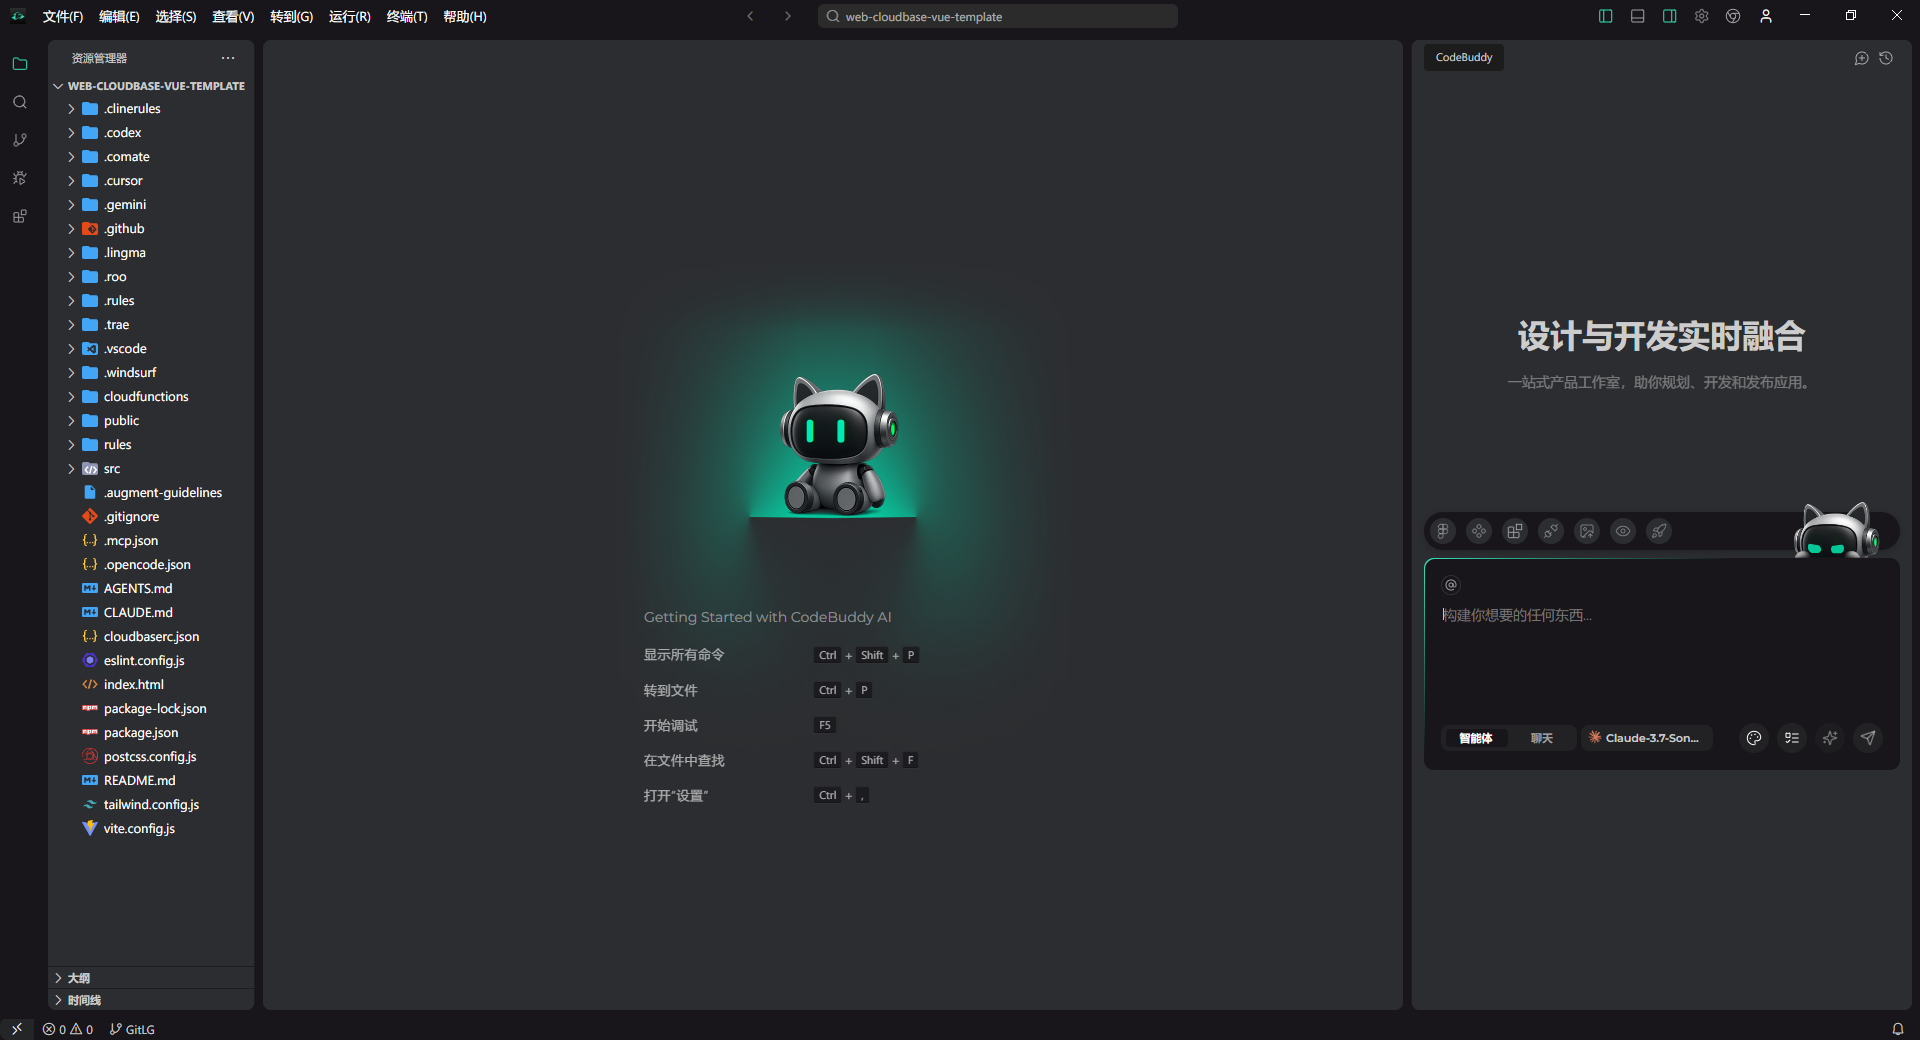Switch to 智能体 agent mode

tap(1475, 738)
